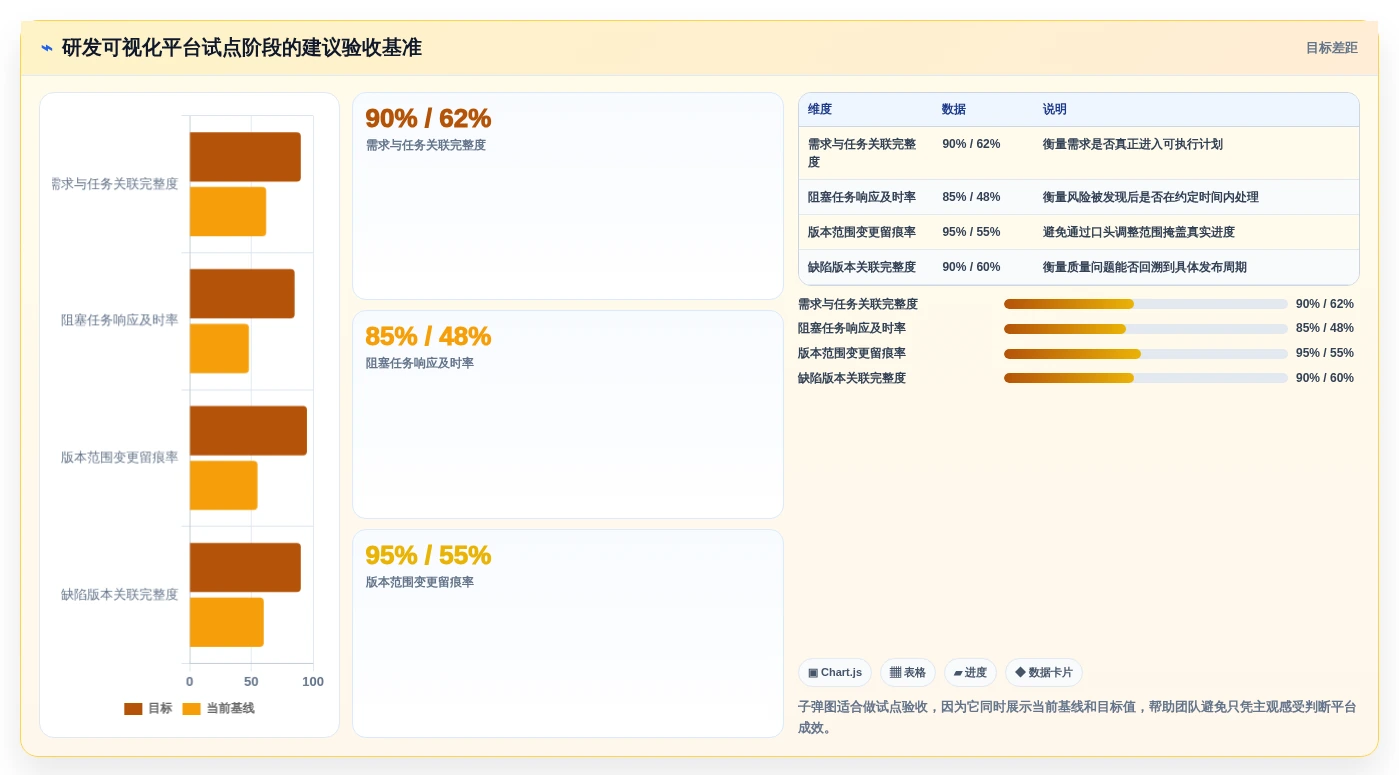Click progress bar for 缺陷版本关联完整度
1399x775 pixels.
click(x=1146, y=378)
